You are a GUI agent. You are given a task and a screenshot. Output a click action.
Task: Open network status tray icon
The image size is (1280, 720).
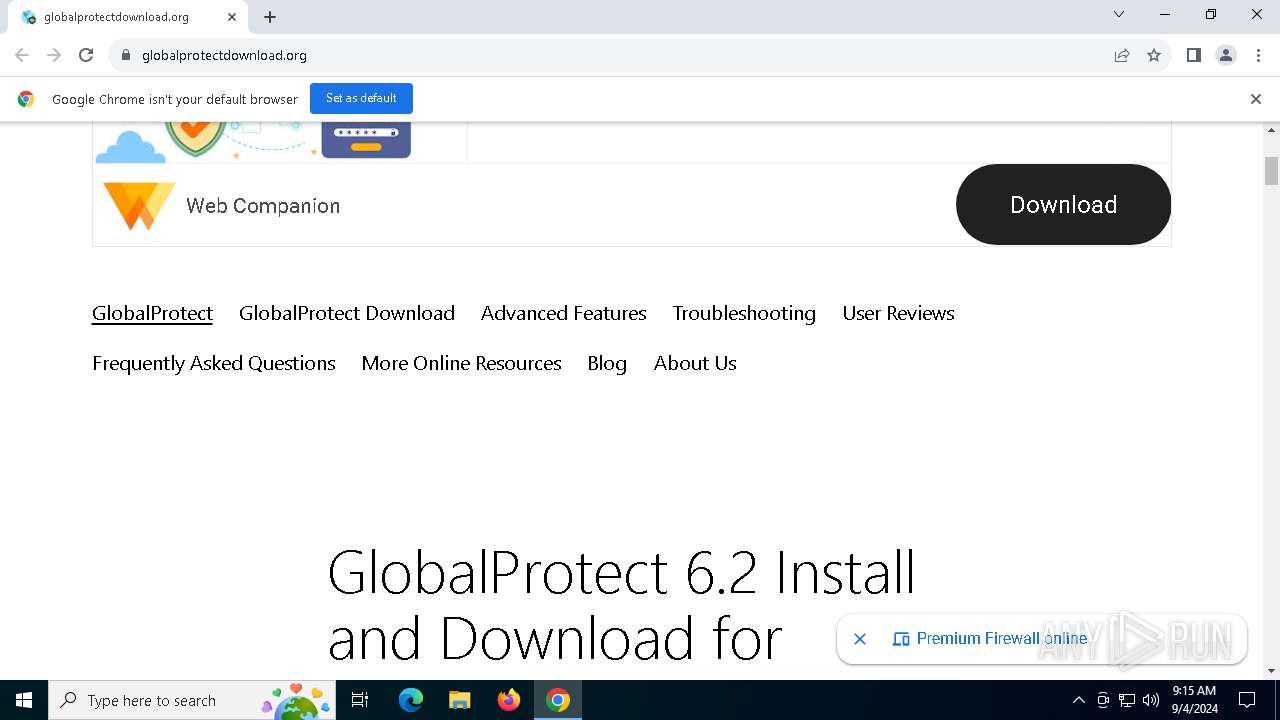click(x=1127, y=700)
